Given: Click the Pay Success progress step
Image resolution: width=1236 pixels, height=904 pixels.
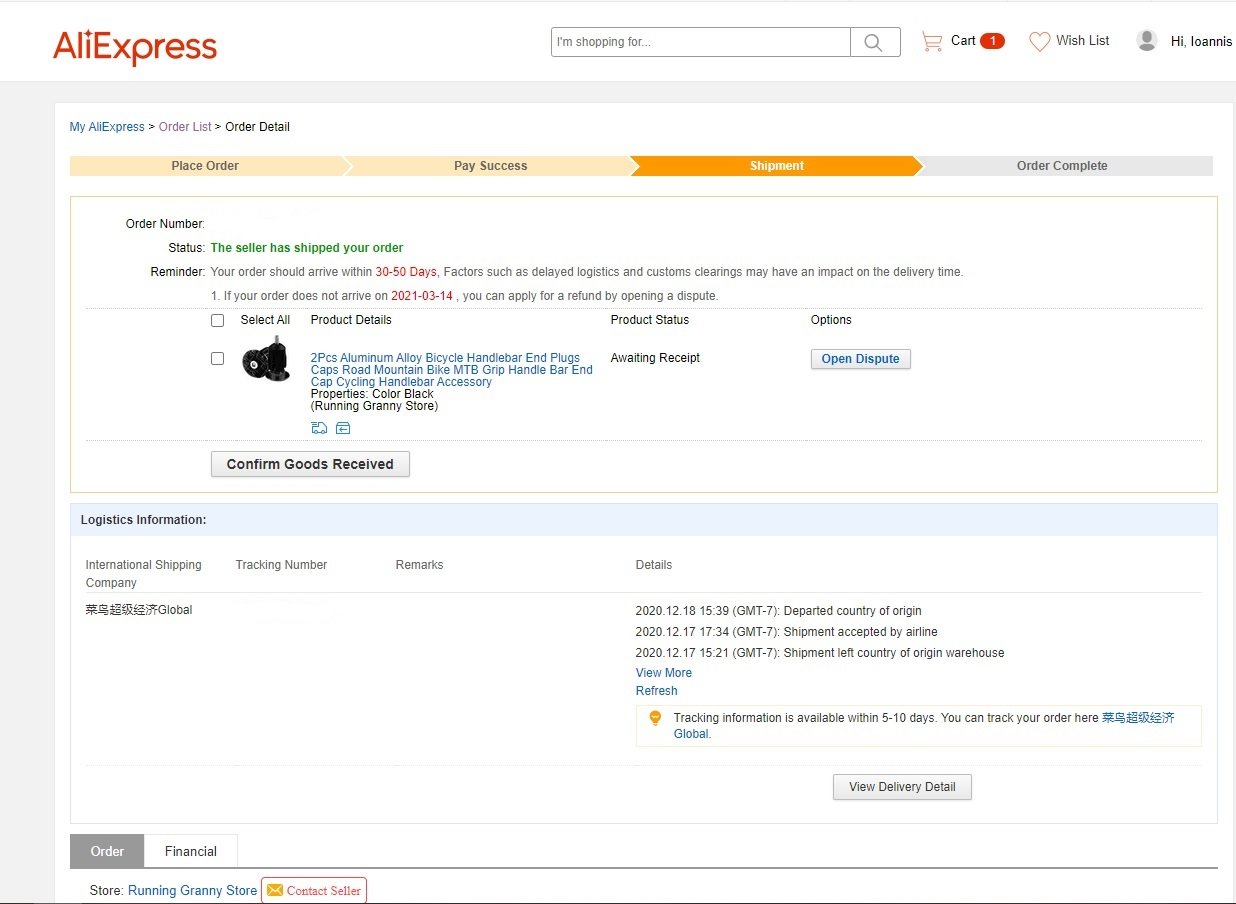Looking at the screenshot, I should tap(490, 166).
